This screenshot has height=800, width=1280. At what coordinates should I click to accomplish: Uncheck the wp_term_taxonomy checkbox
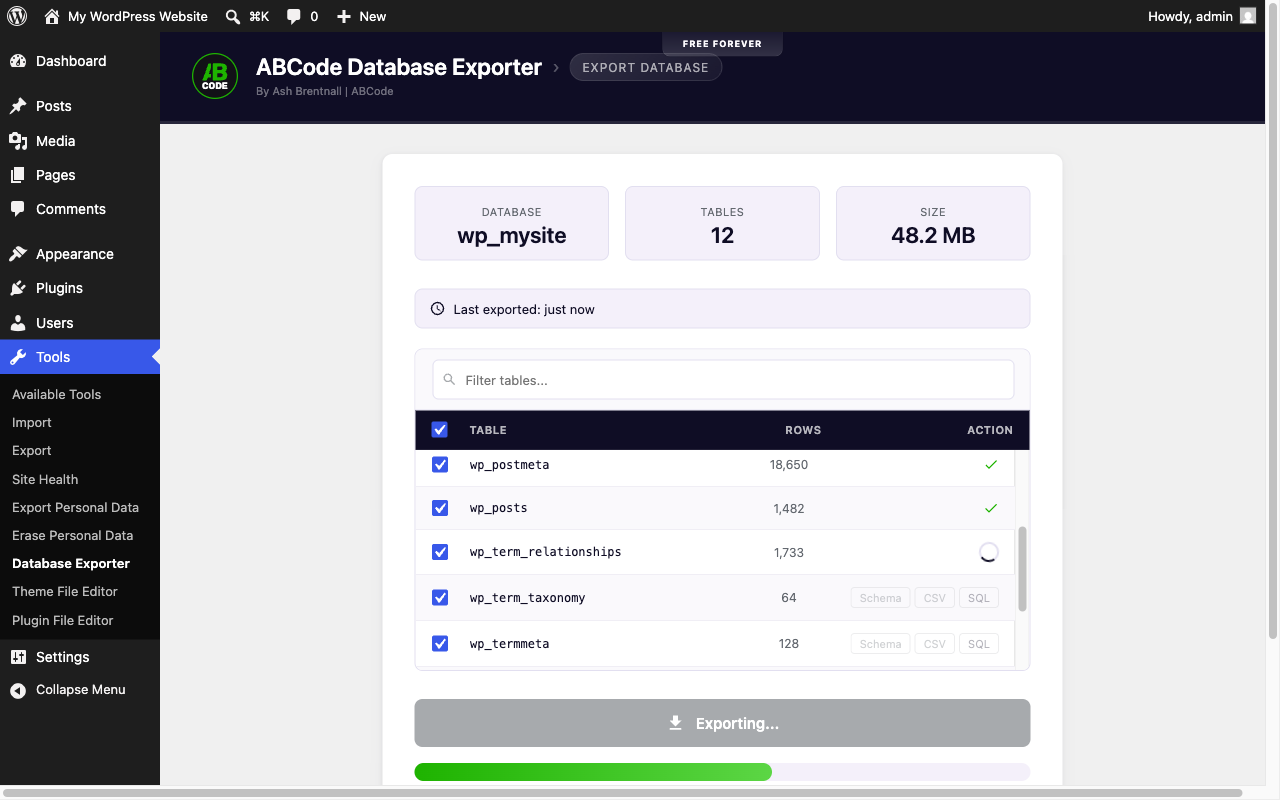tap(440, 597)
